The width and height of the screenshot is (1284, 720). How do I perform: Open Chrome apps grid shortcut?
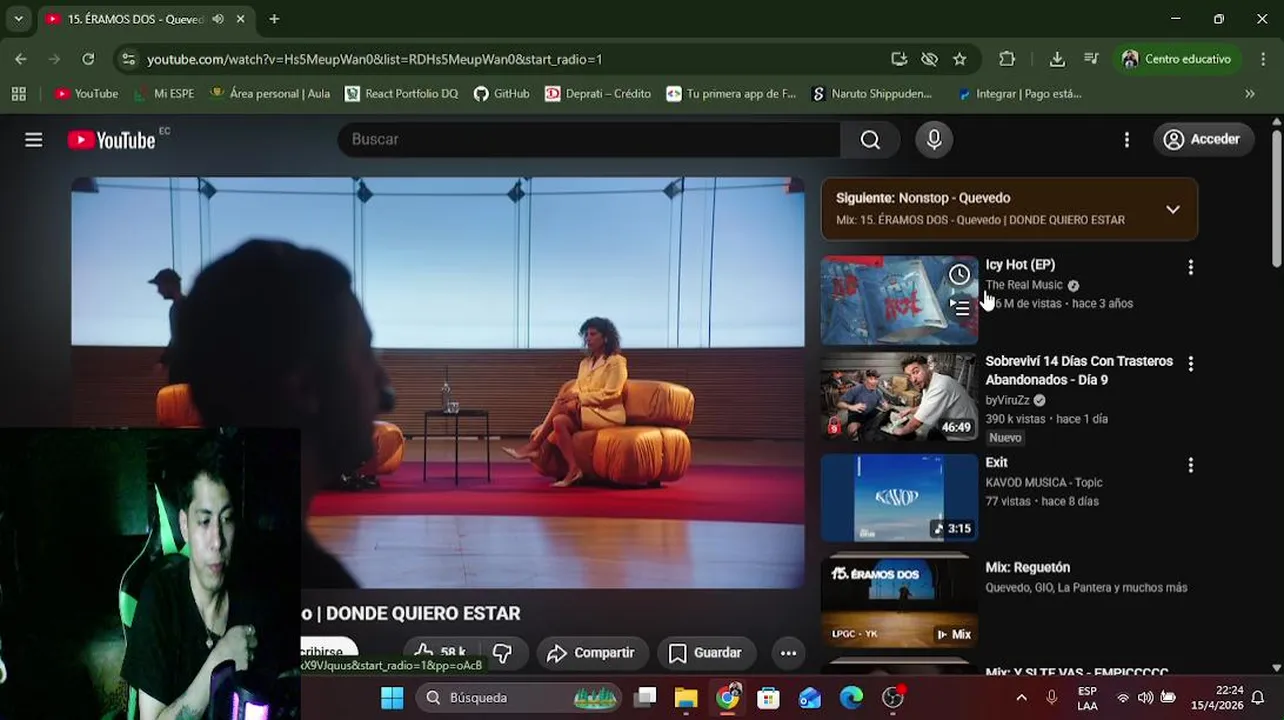click(18, 94)
